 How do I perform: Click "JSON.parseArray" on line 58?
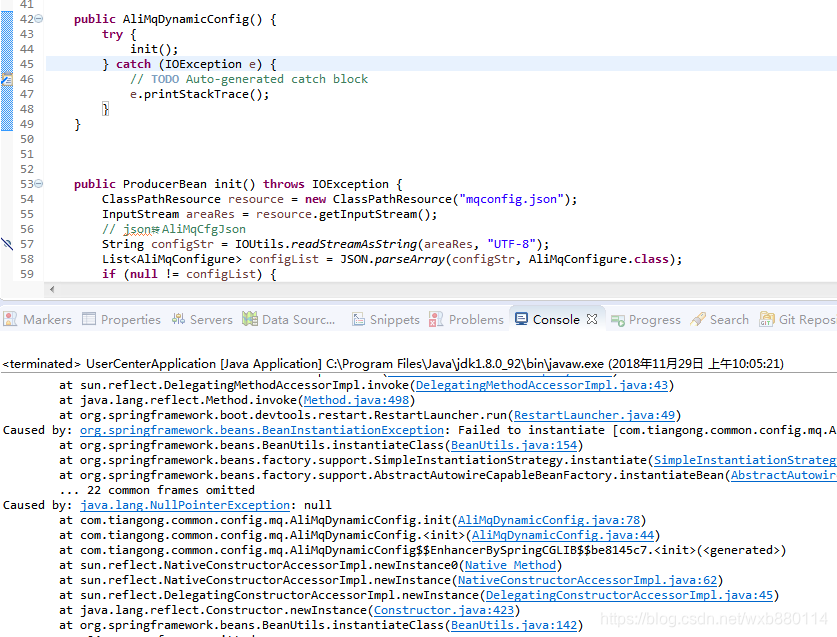392,259
